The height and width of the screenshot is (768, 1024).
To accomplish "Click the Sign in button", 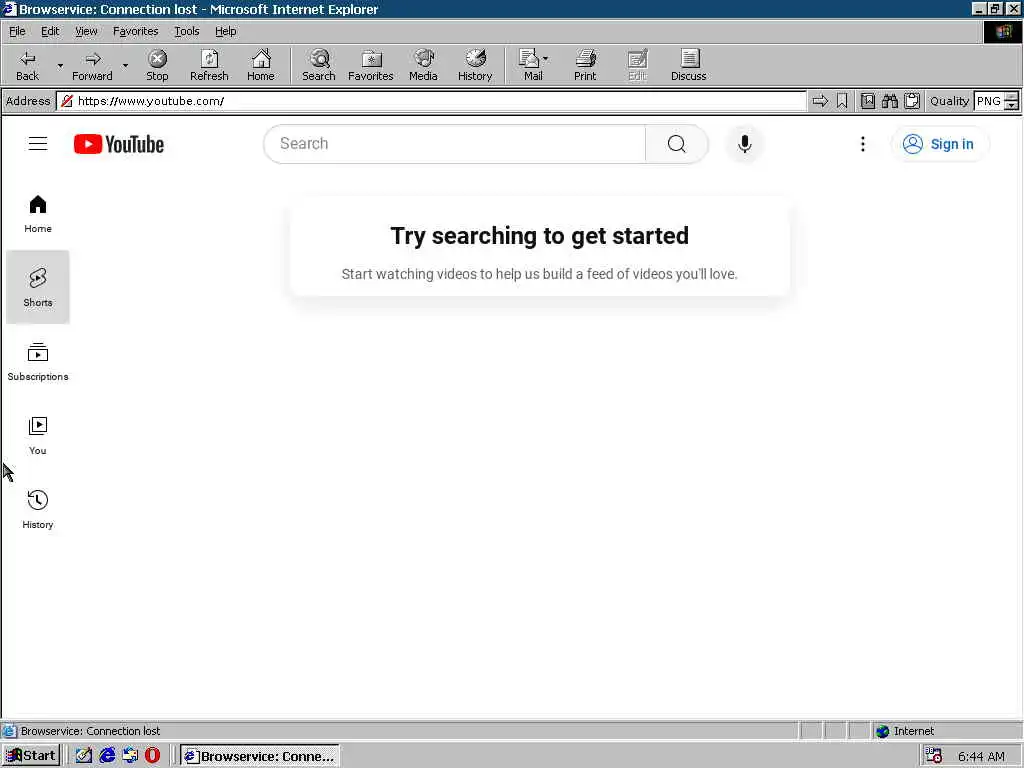I will pos(939,144).
